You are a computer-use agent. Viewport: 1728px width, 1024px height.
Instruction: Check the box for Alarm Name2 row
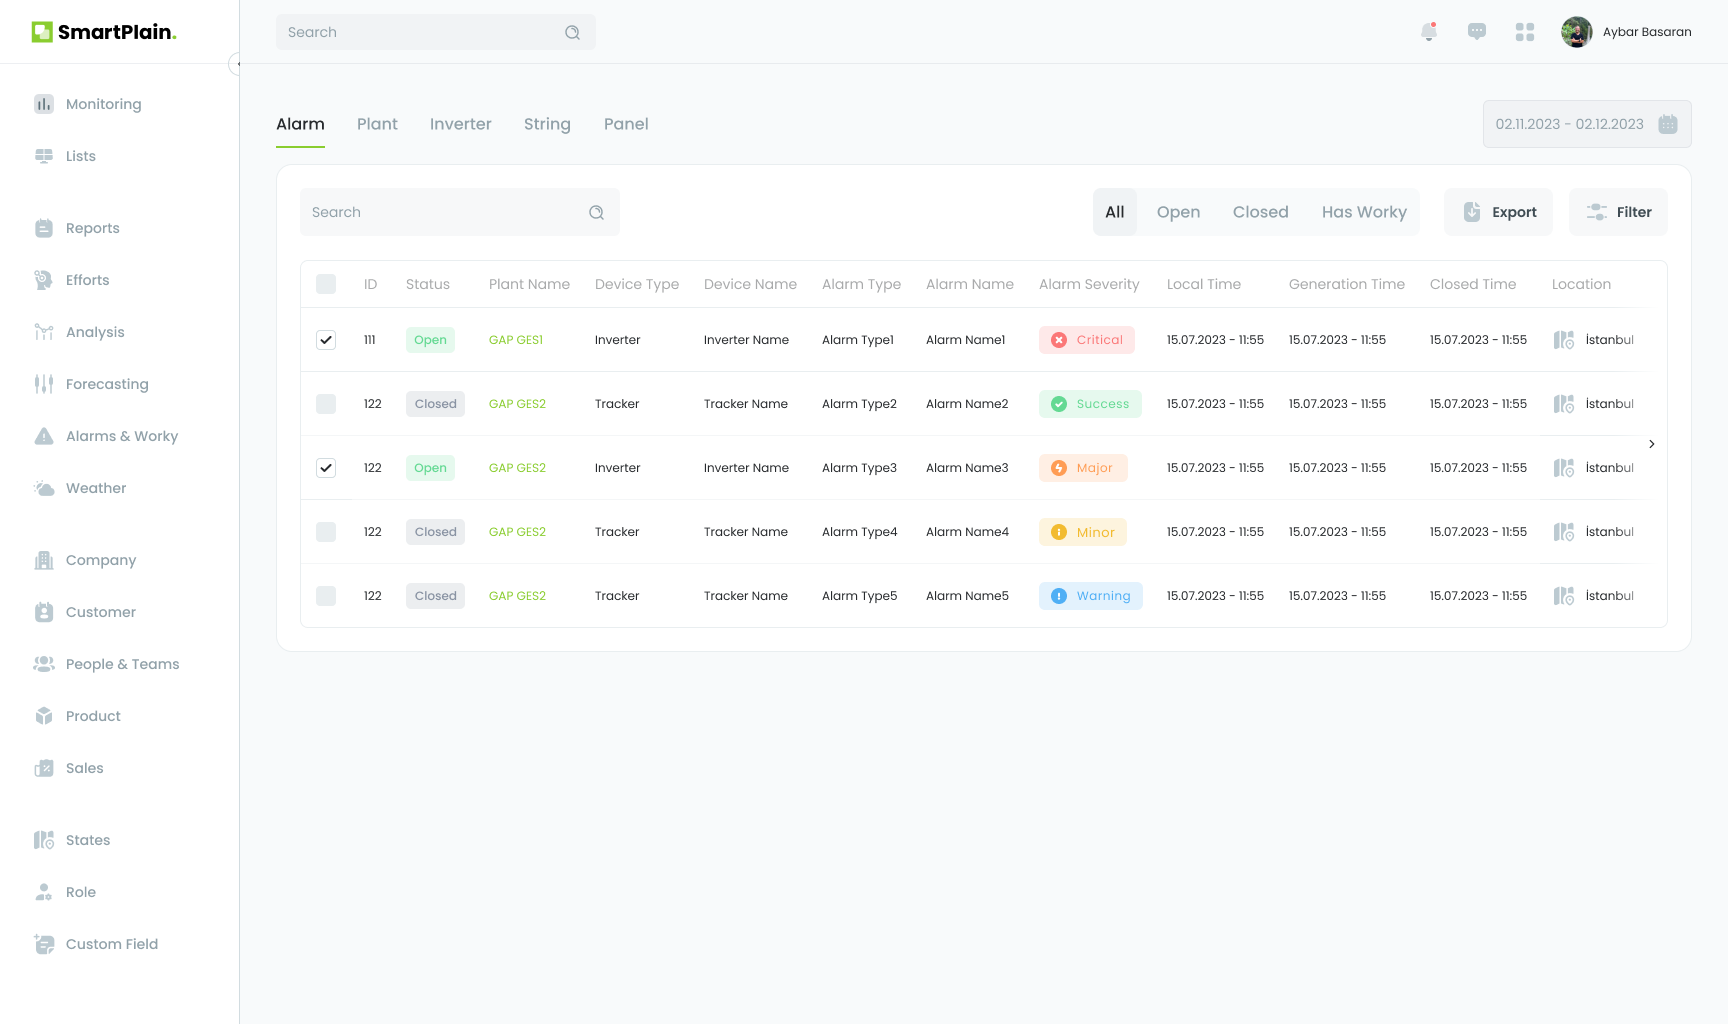[326, 404]
